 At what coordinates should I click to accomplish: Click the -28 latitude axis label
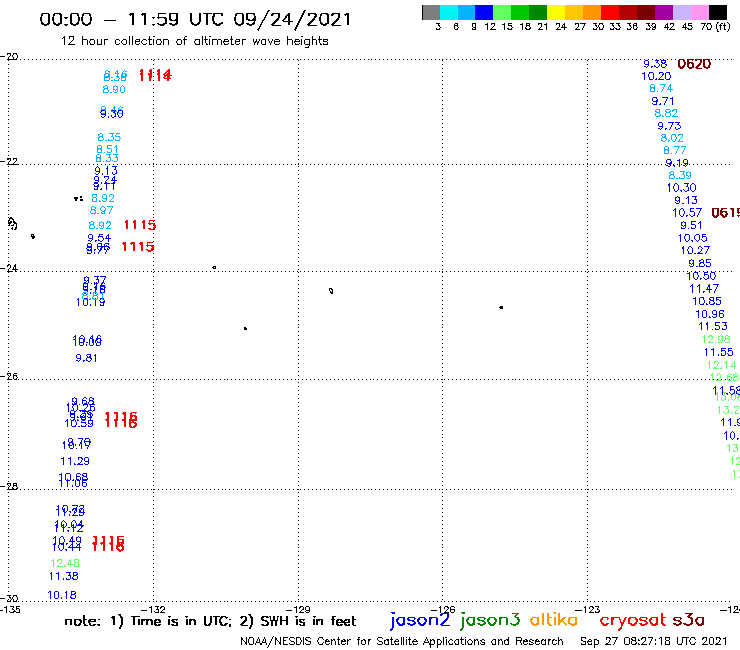(9, 486)
